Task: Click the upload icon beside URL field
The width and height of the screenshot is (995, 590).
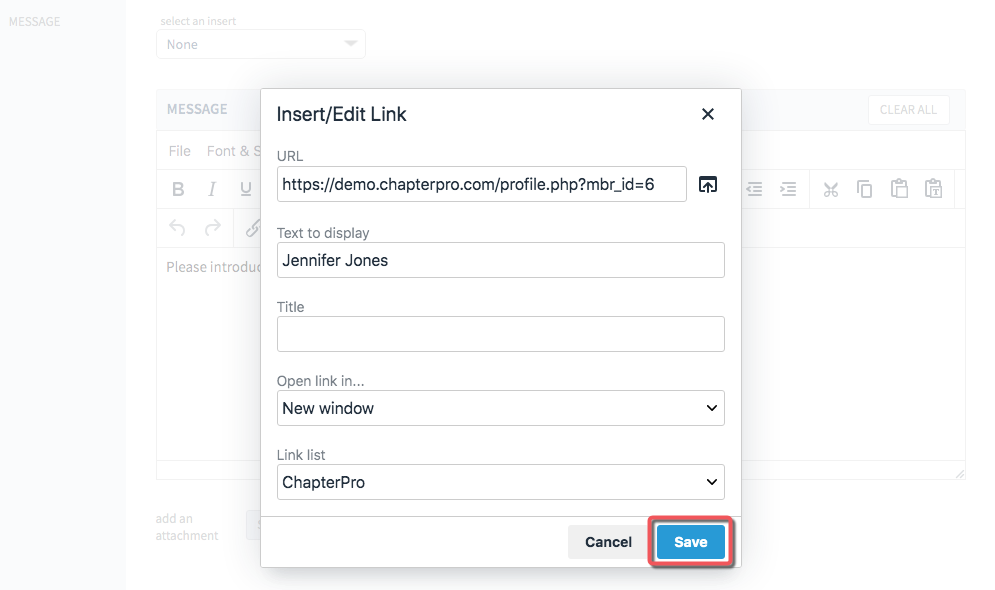Action: coord(708,185)
